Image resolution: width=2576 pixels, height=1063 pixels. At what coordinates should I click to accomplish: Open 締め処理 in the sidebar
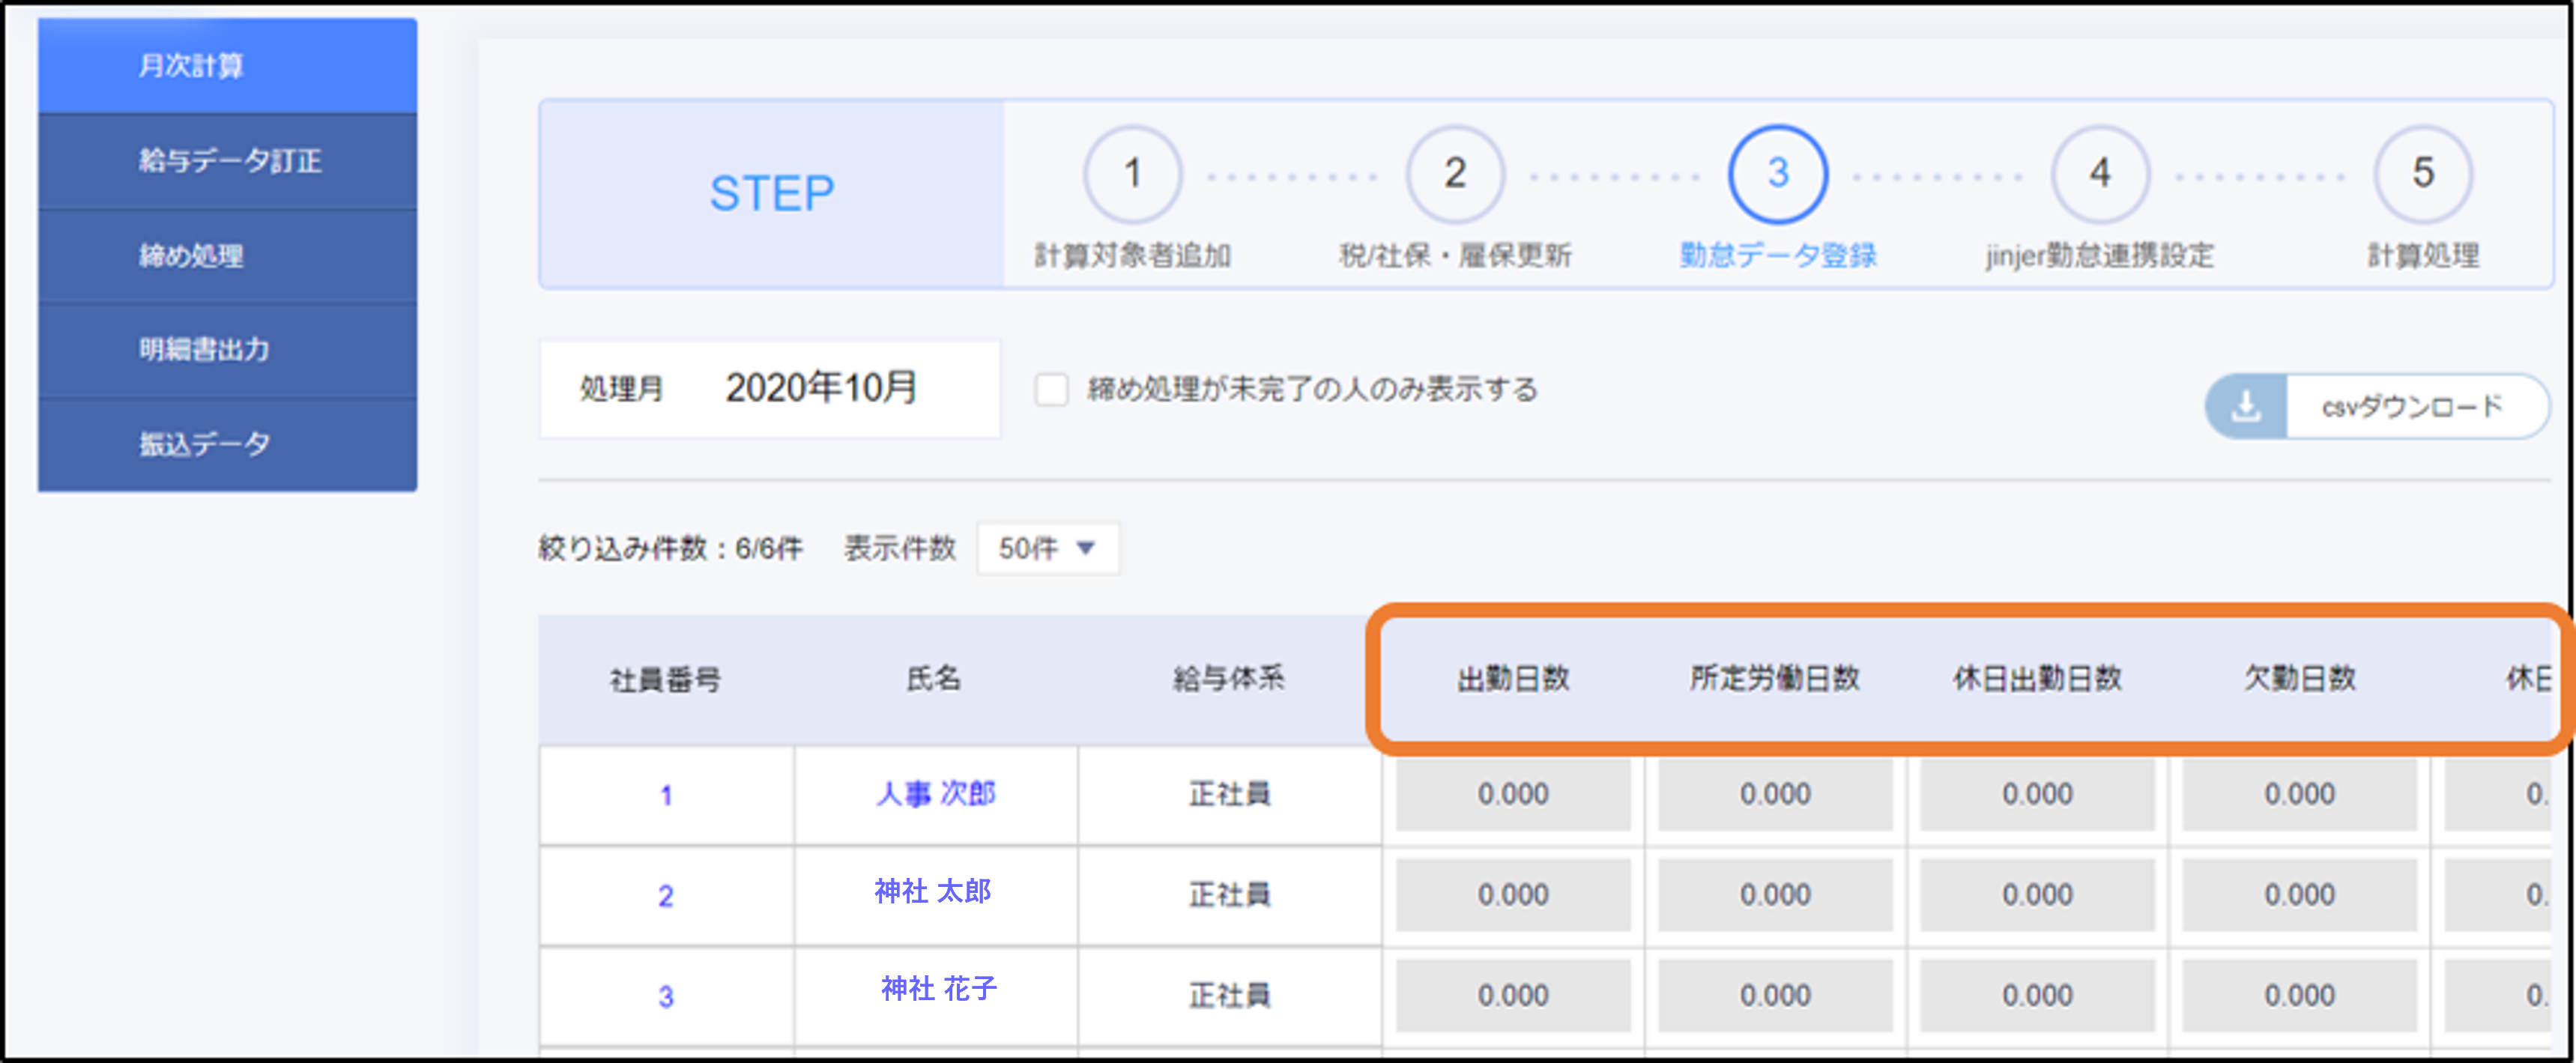click(227, 255)
